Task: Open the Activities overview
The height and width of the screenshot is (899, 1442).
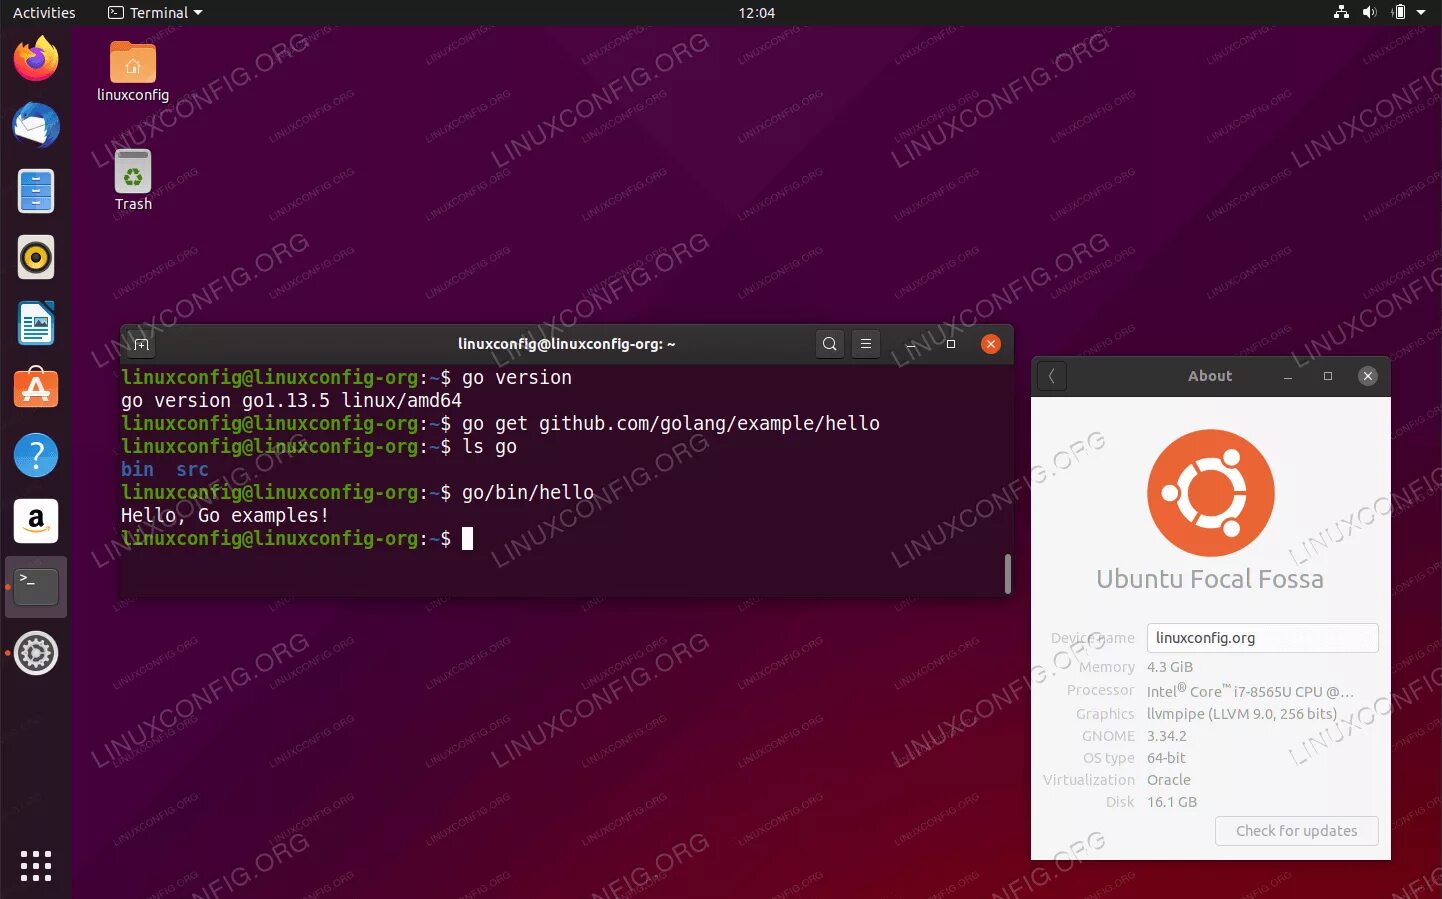Action: coord(44,12)
